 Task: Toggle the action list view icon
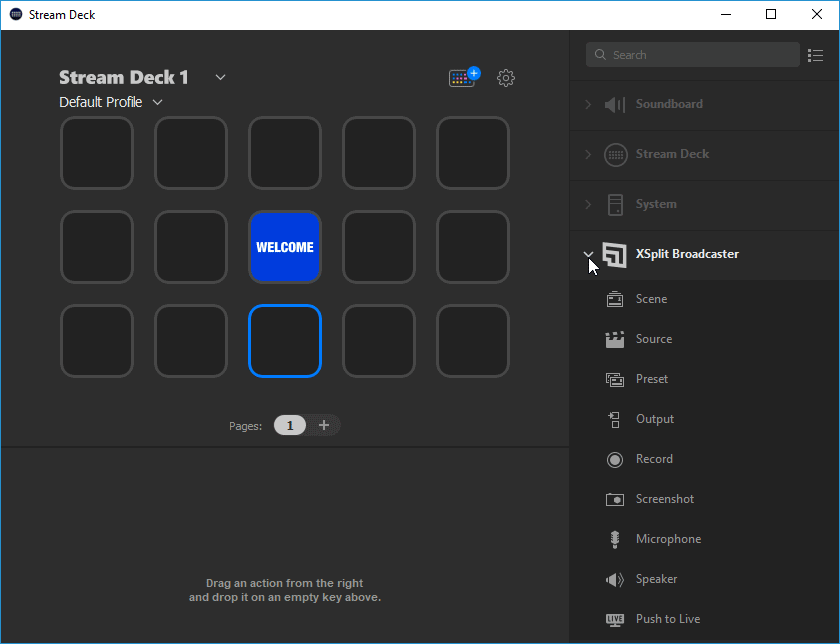point(815,55)
